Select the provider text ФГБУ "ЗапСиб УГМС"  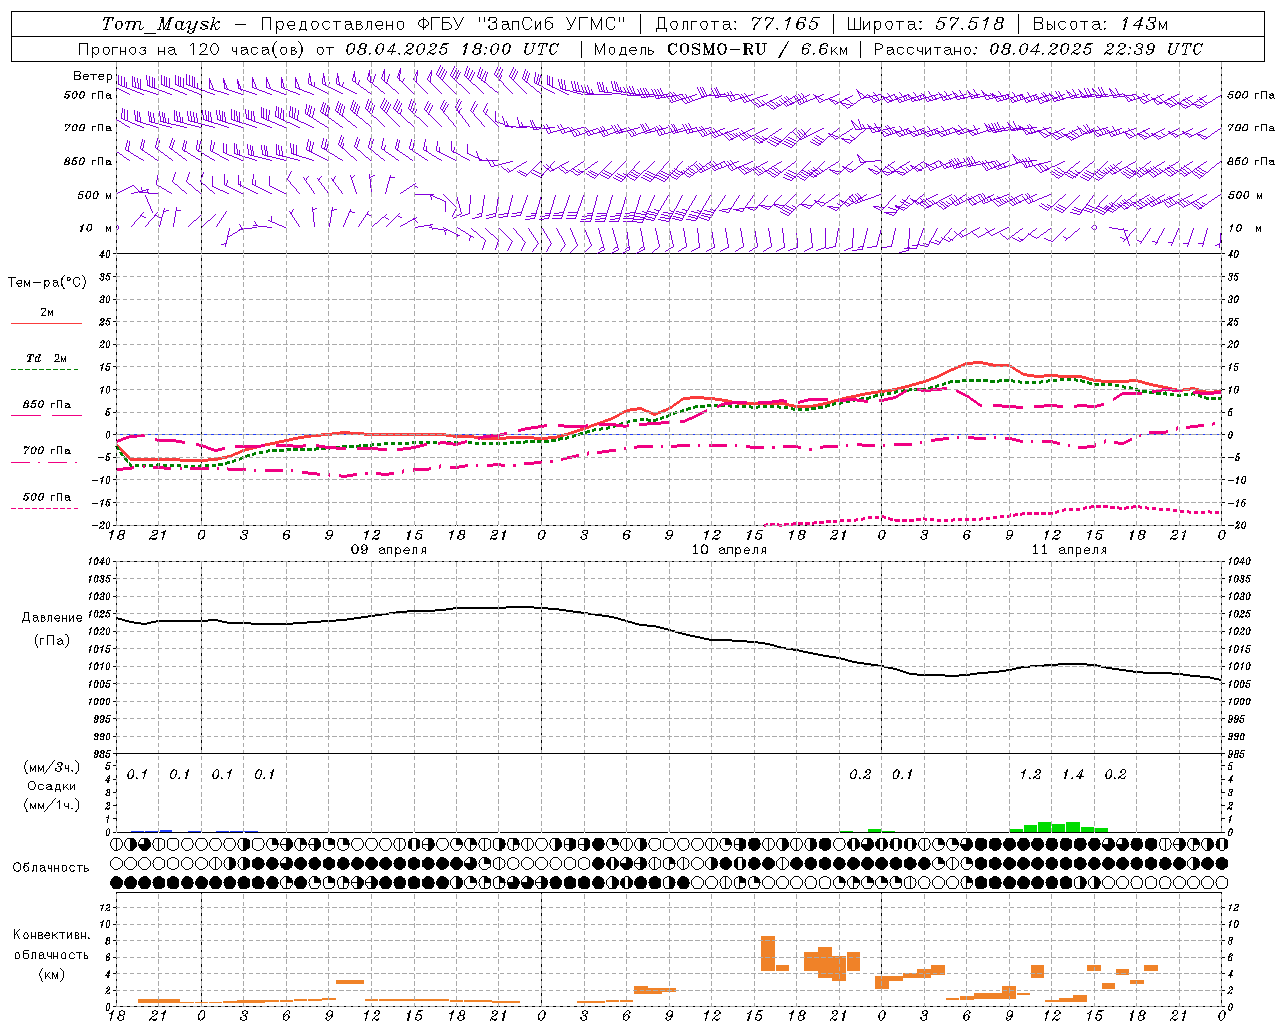click(524, 24)
